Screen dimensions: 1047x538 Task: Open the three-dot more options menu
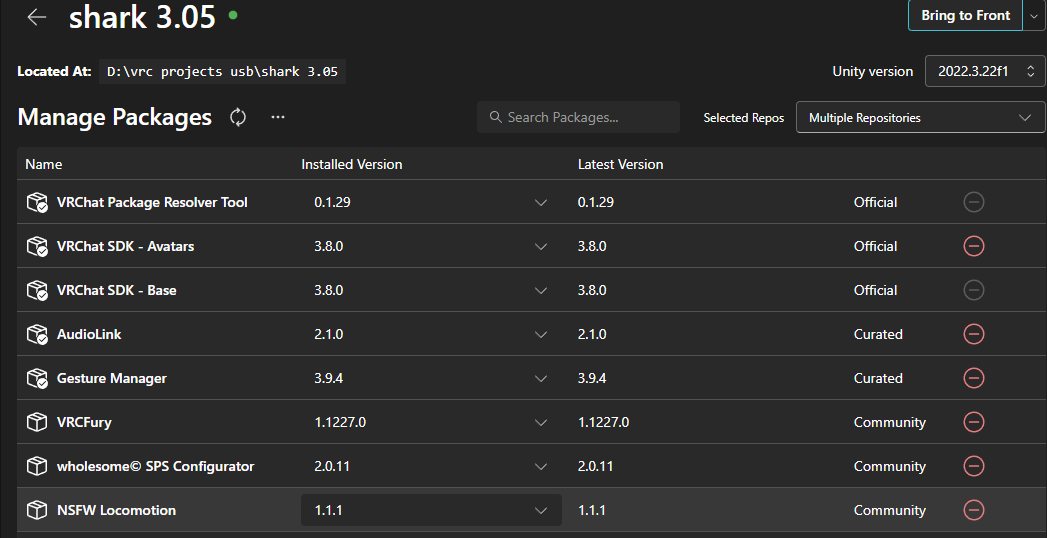pos(278,117)
